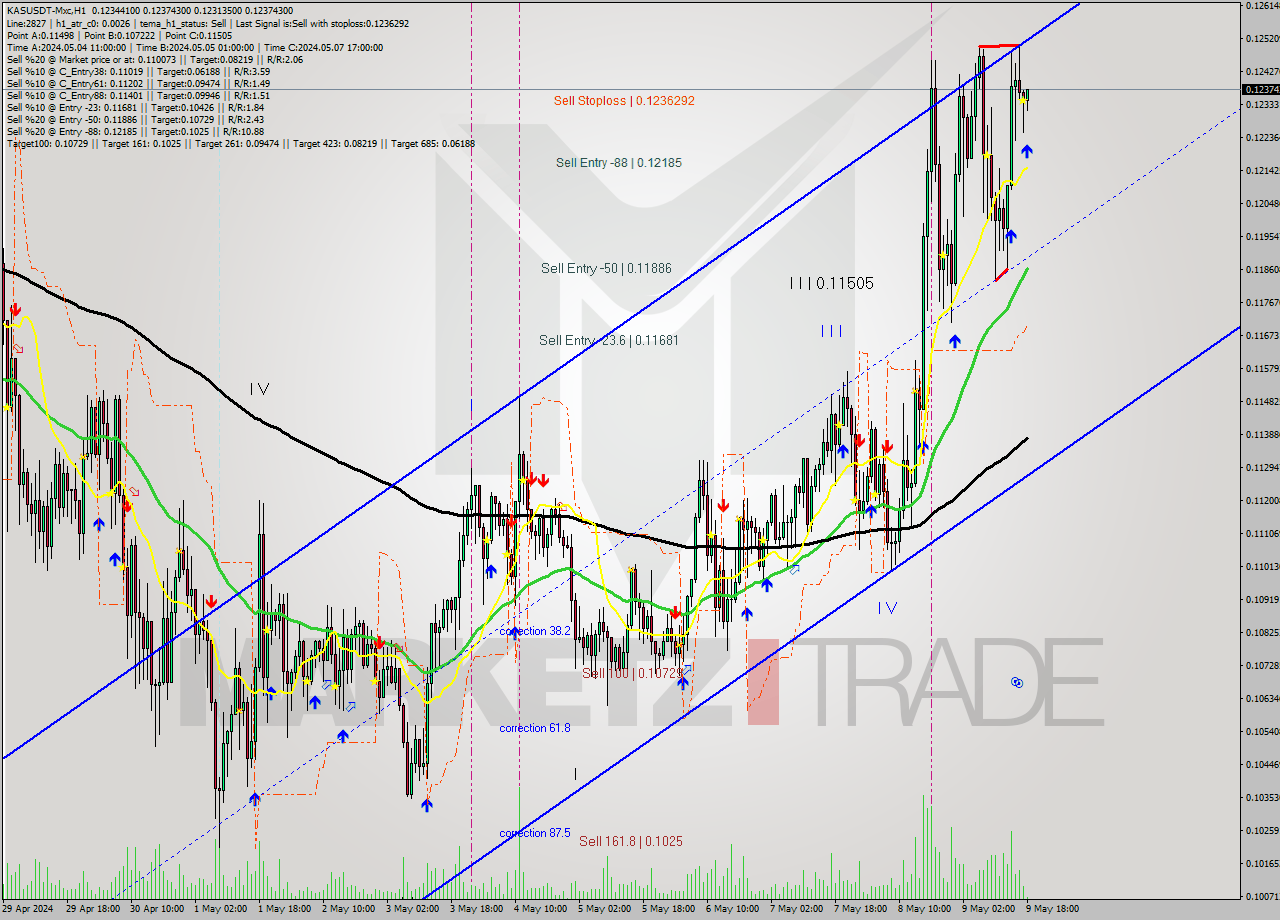Screen dimensions: 1280x920
Task: Click the 'Sell Entry -88 | 0.12185' label
Action: 619,162
